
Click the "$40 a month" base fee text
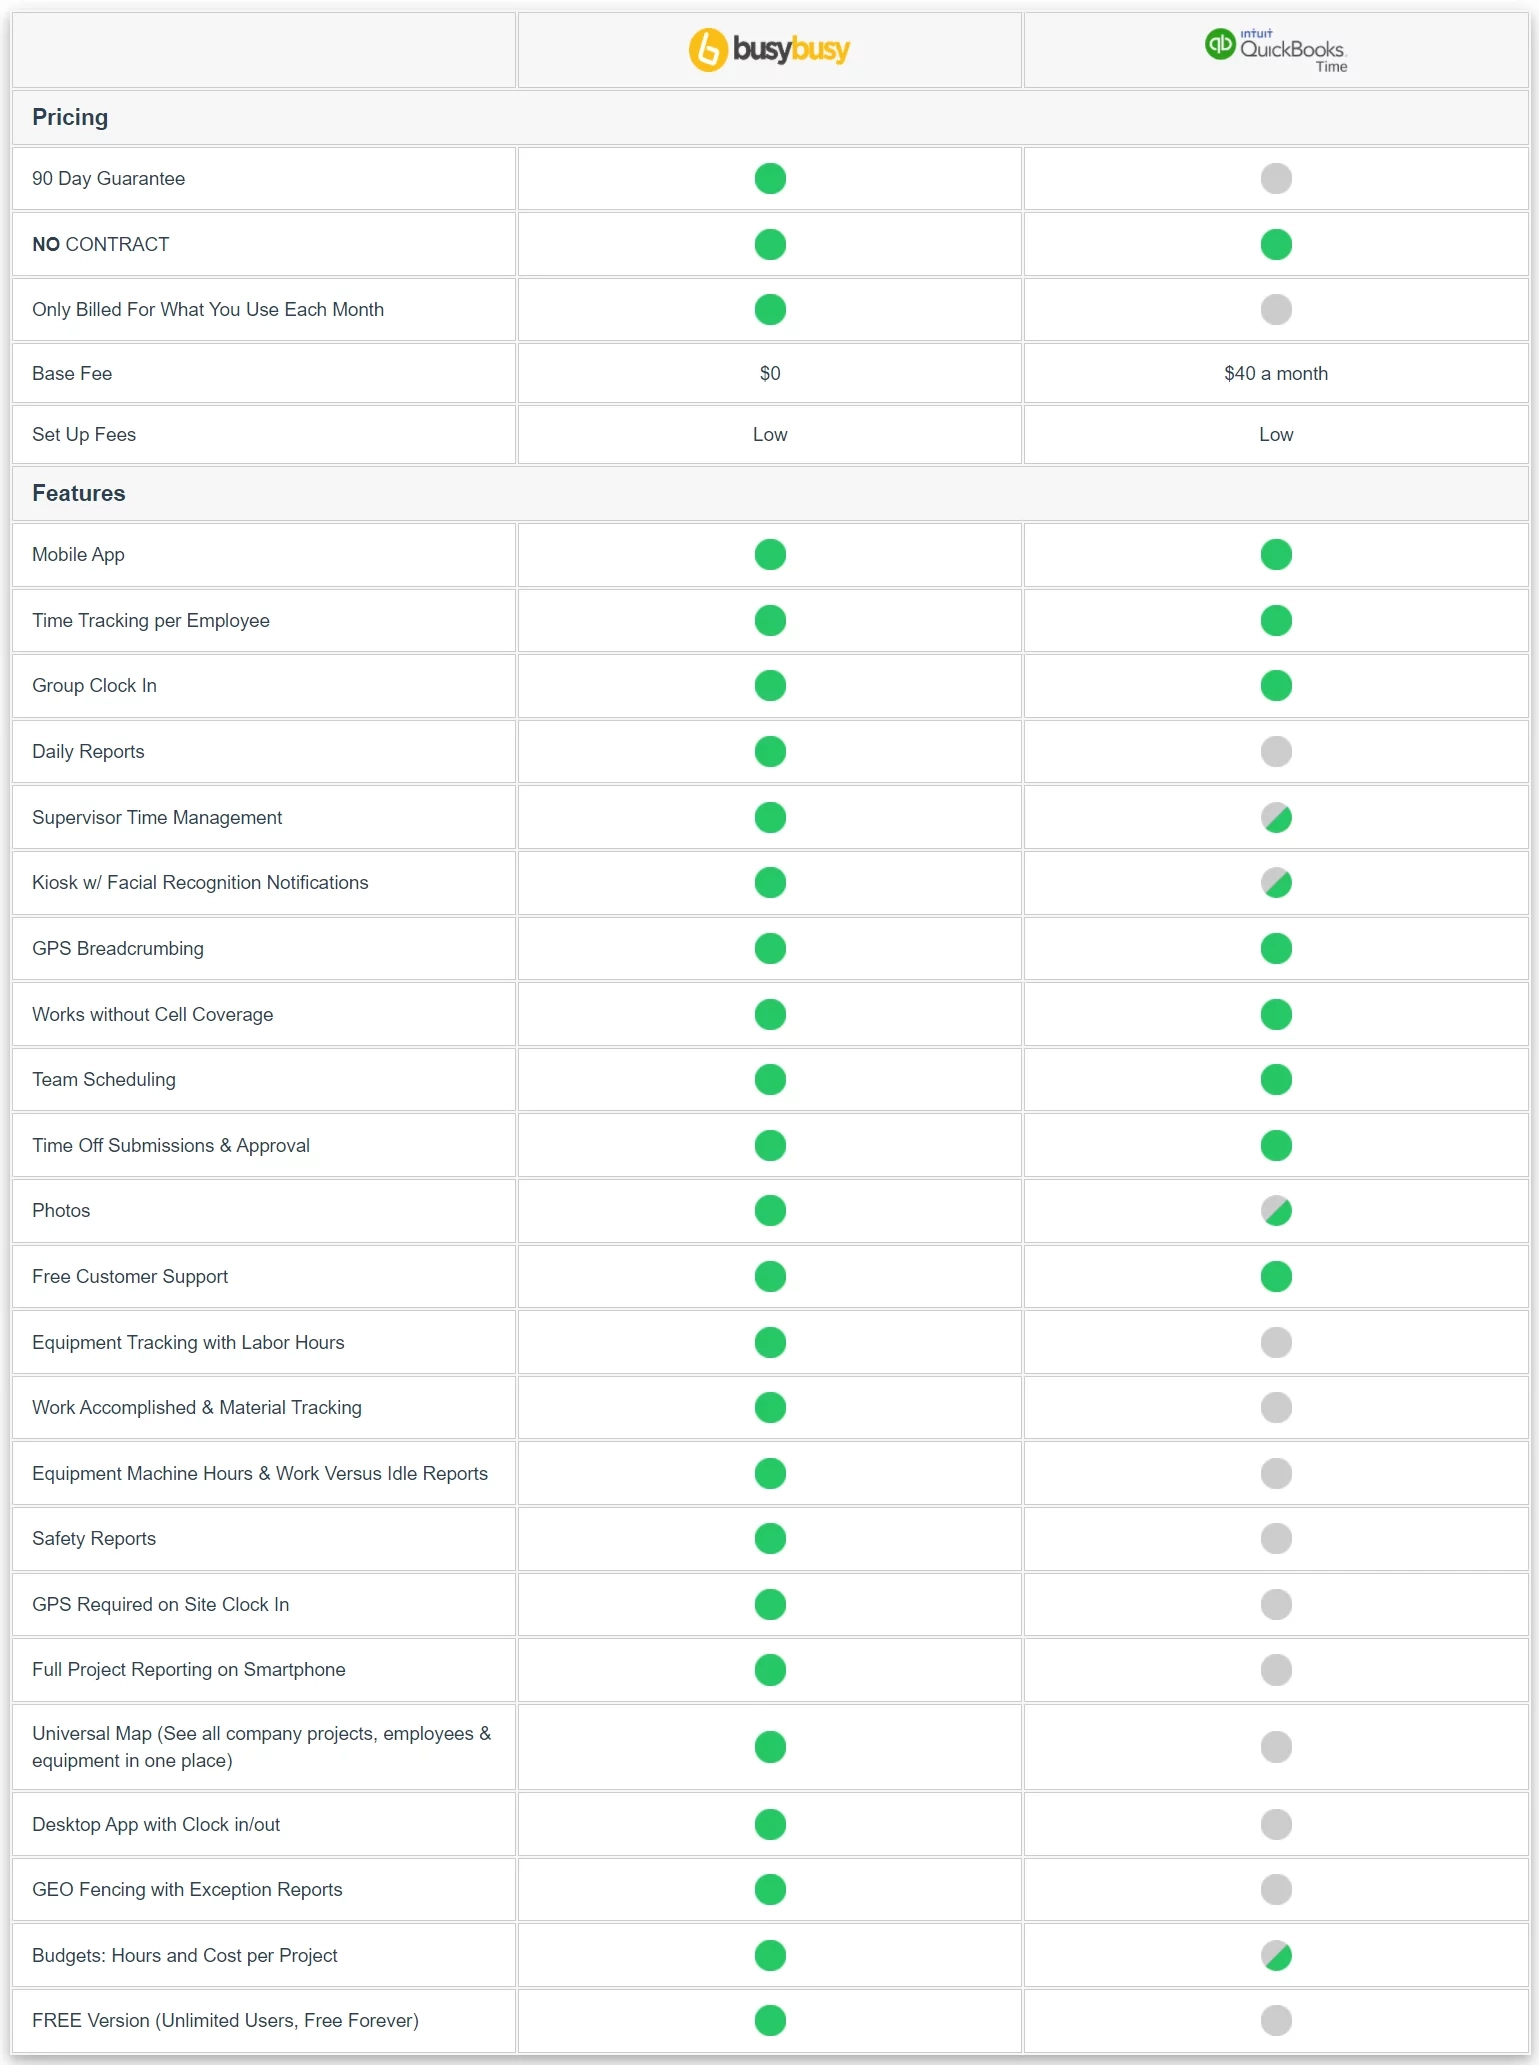[1276, 373]
